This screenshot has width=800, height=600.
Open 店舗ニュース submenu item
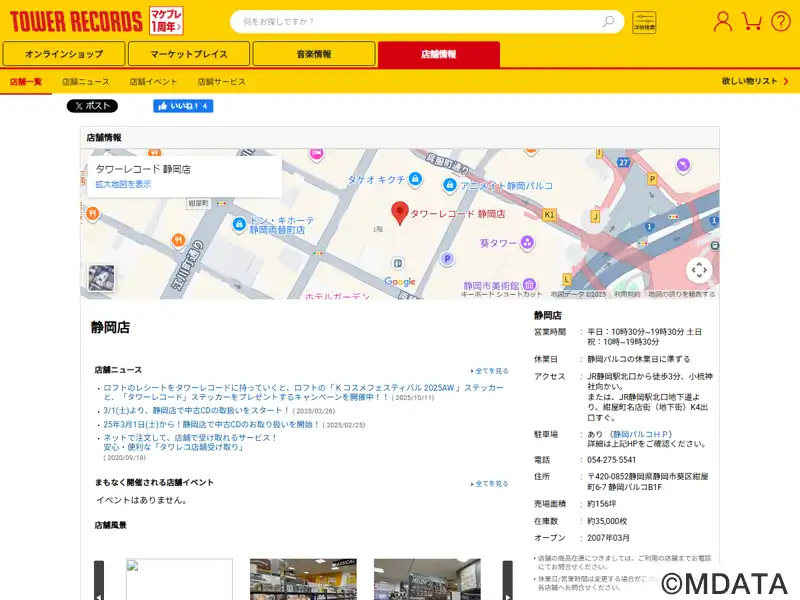pyautogui.click(x=86, y=82)
